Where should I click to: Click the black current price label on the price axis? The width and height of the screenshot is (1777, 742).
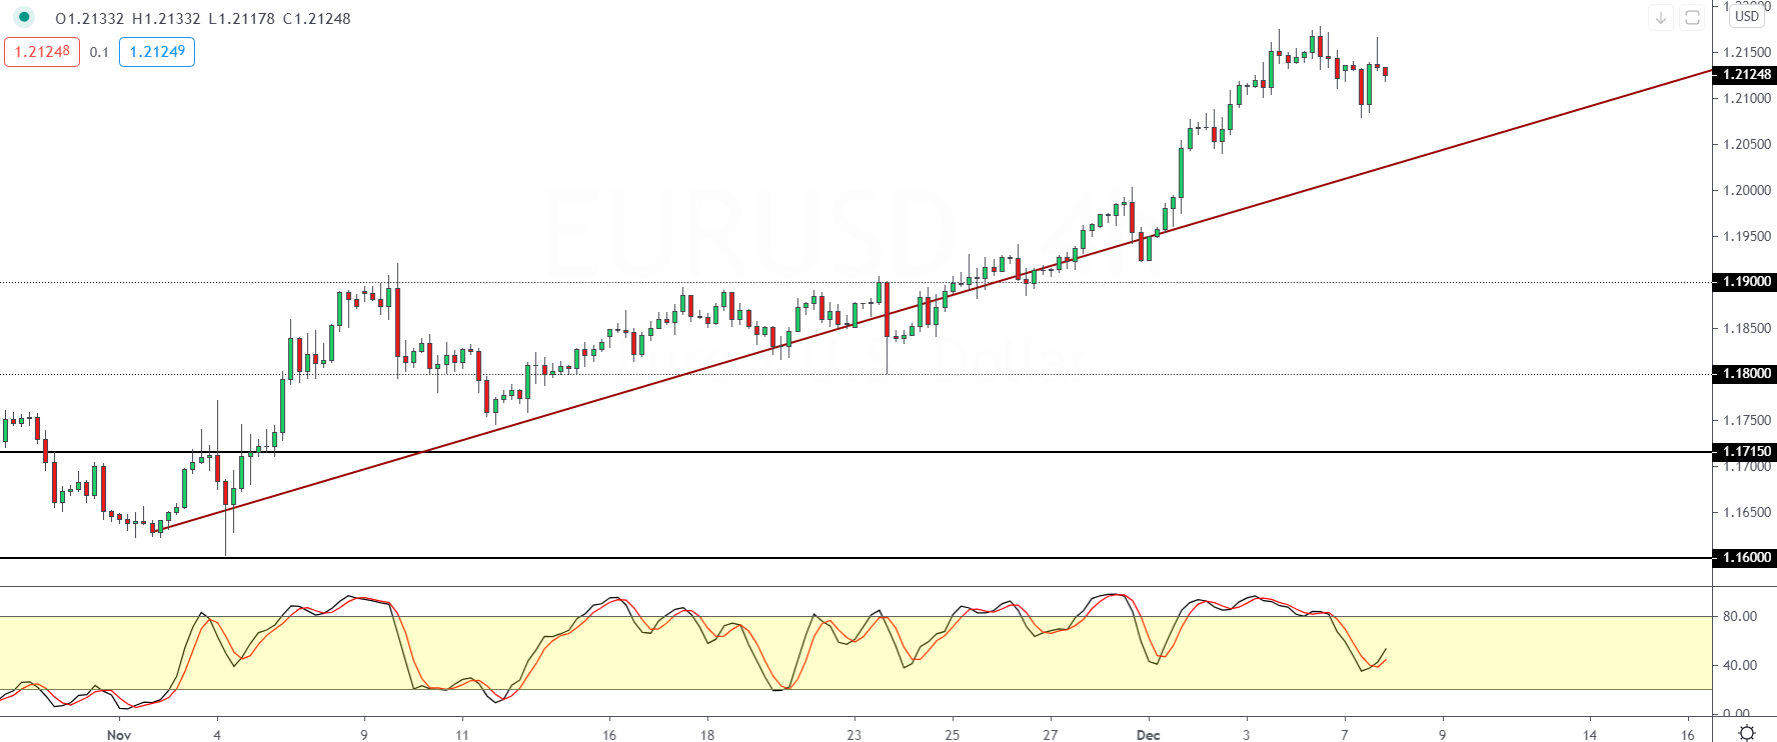pos(1746,75)
